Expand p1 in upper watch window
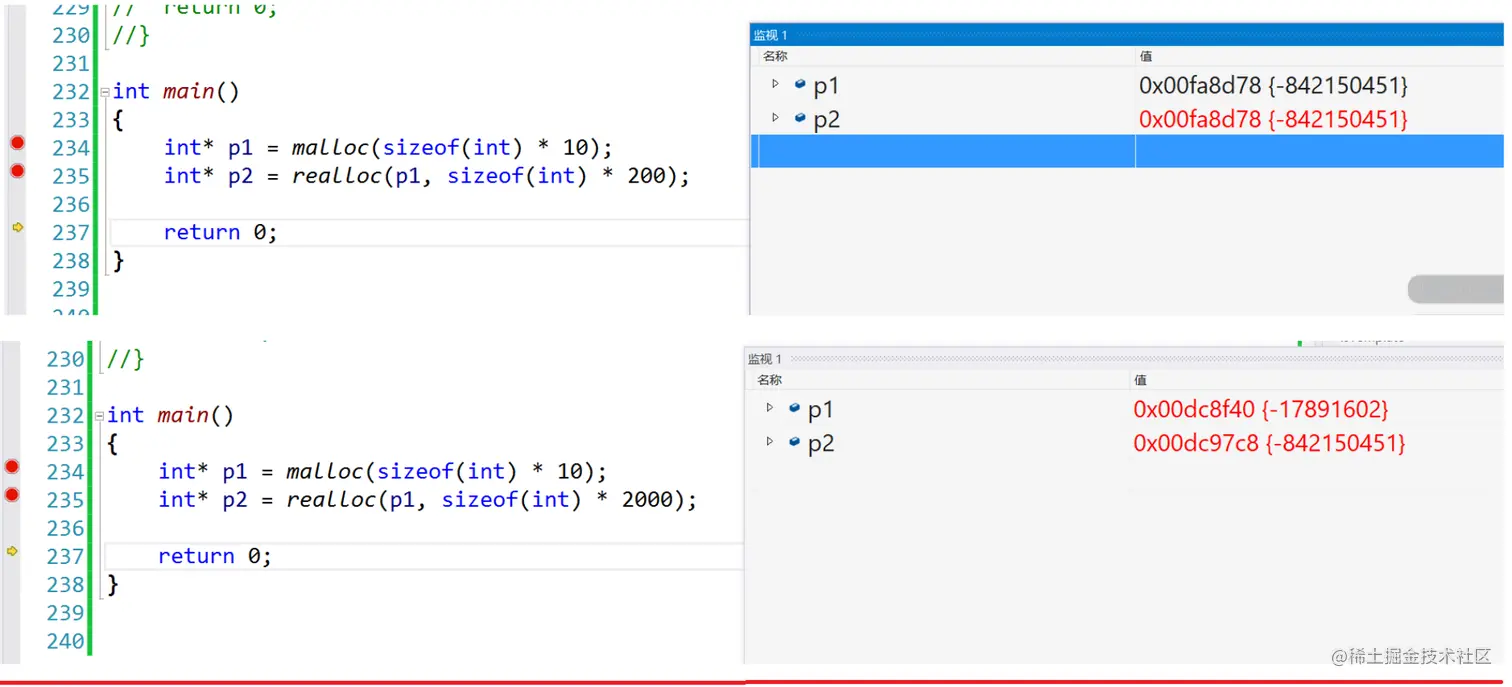The width and height of the screenshot is (1512, 687). (x=775, y=84)
